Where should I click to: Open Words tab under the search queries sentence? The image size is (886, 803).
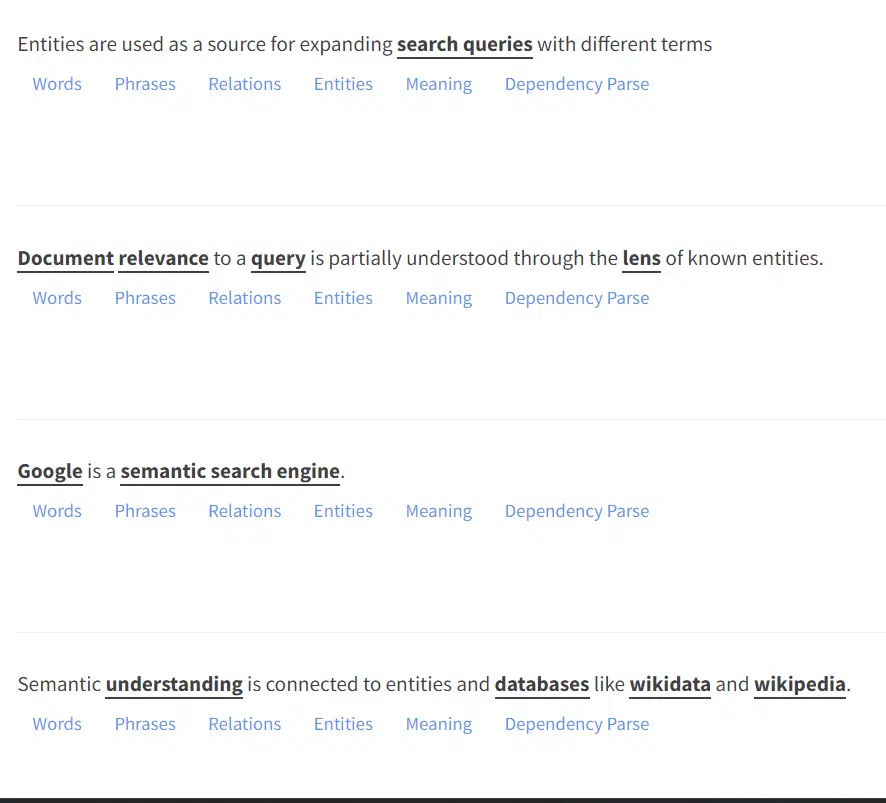click(x=57, y=84)
